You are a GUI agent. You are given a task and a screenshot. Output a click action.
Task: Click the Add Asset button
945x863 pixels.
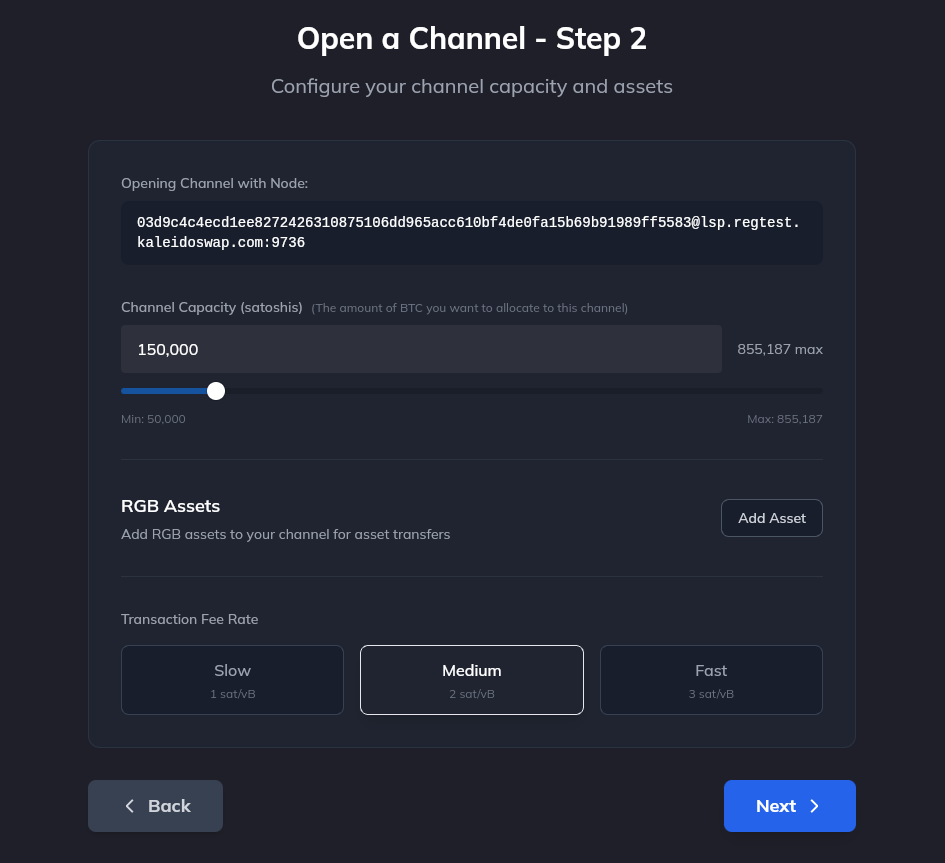[x=771, y=518]
